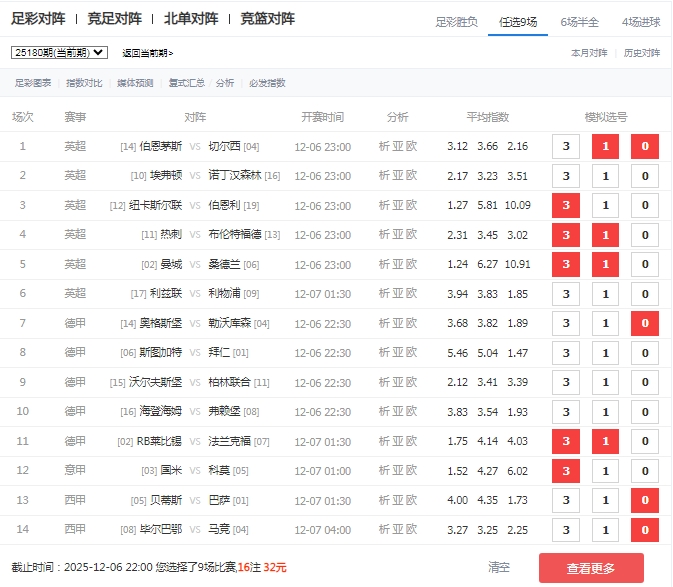This screenshot has height=587, width=673.
Task: Deselect pick 3 for match 3 纽卡斯尔联
Action: (566, 206)
